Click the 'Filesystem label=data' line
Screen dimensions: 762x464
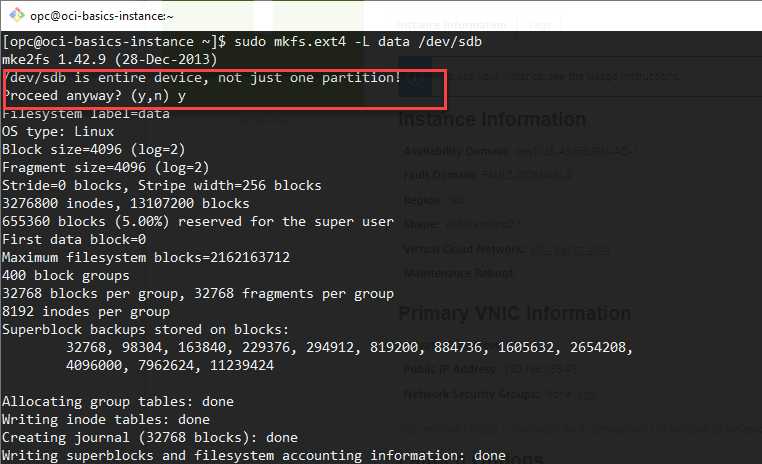[x=86, y=114]
